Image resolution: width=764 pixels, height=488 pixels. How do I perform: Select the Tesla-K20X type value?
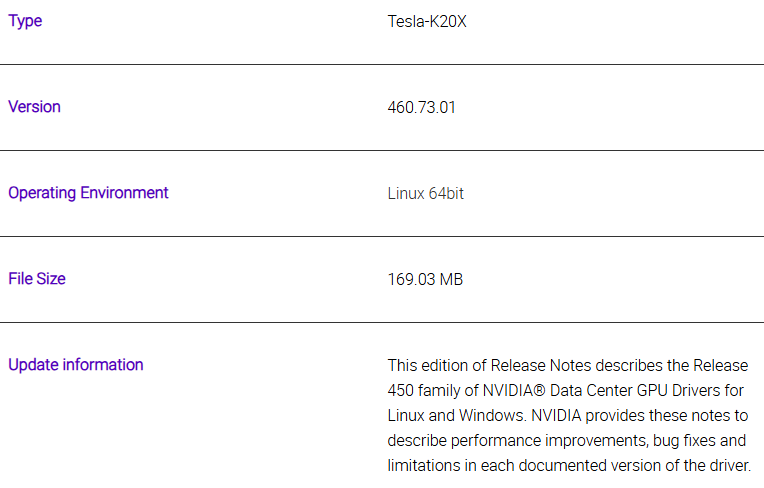coord(427,21)
